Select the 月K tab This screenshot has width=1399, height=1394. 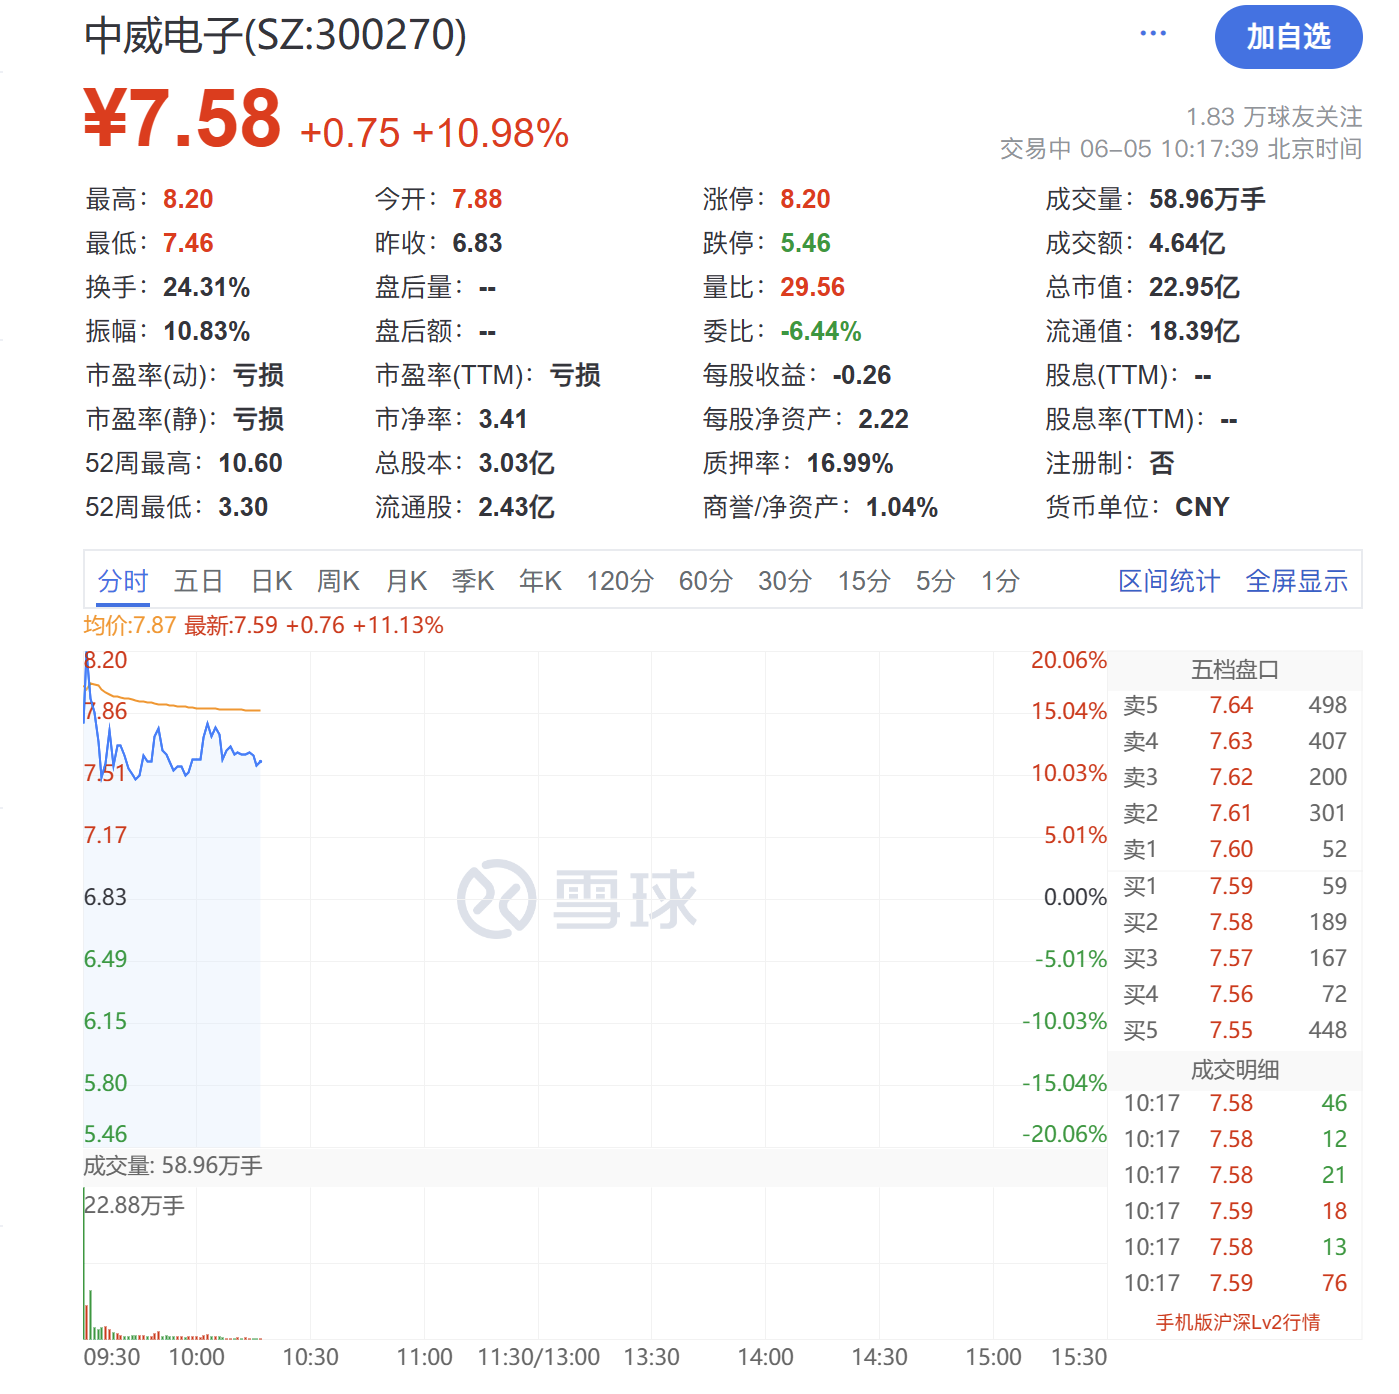click(x=407, y=581)
